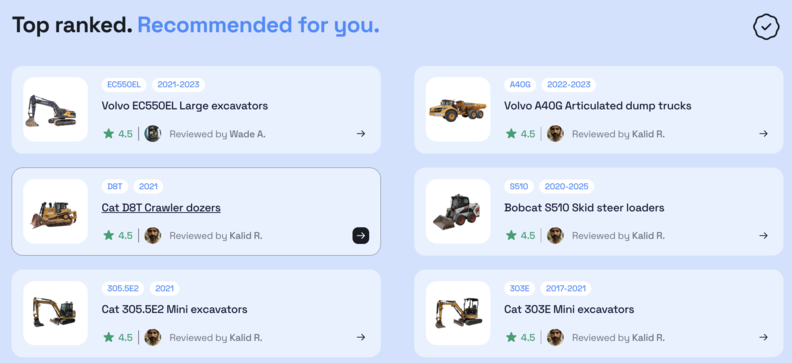Screen dimensions: 792x363
Task: Open Cat D8T Crawler dozers link
Action: point(161,208)
